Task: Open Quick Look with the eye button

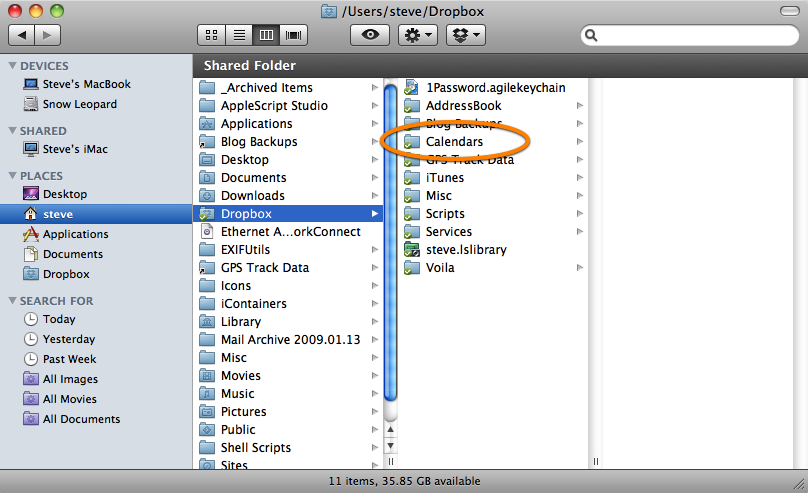Action: 370,35
